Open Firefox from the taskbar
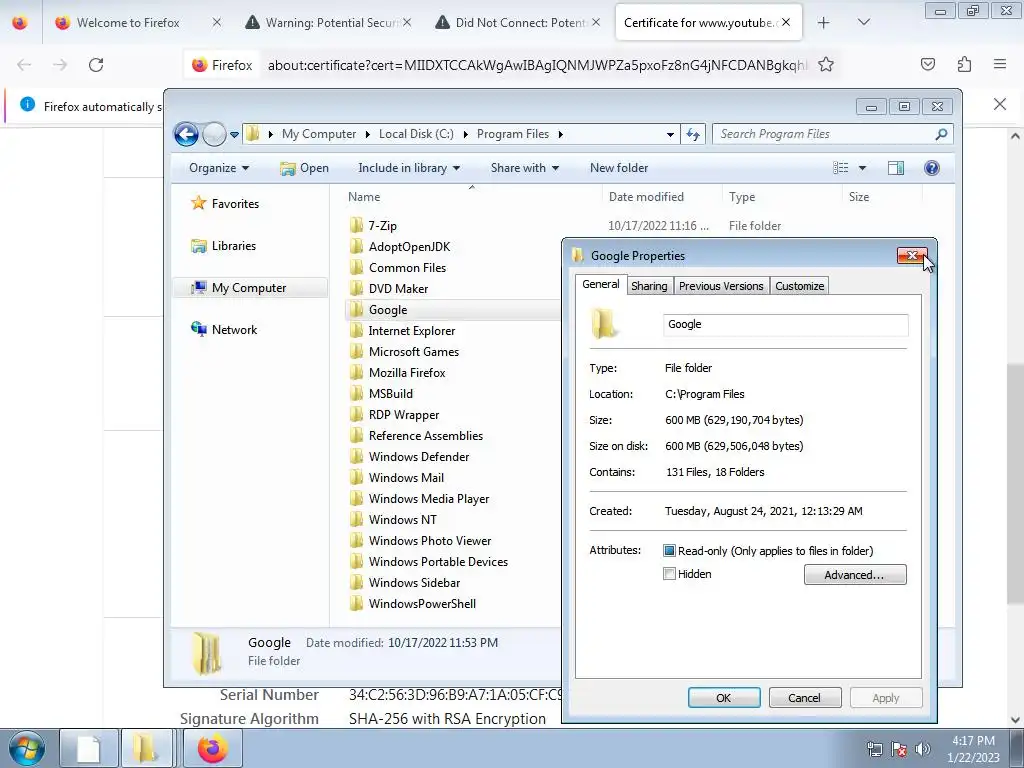This screenshot has height=768, width=1024. coord(212,748)
